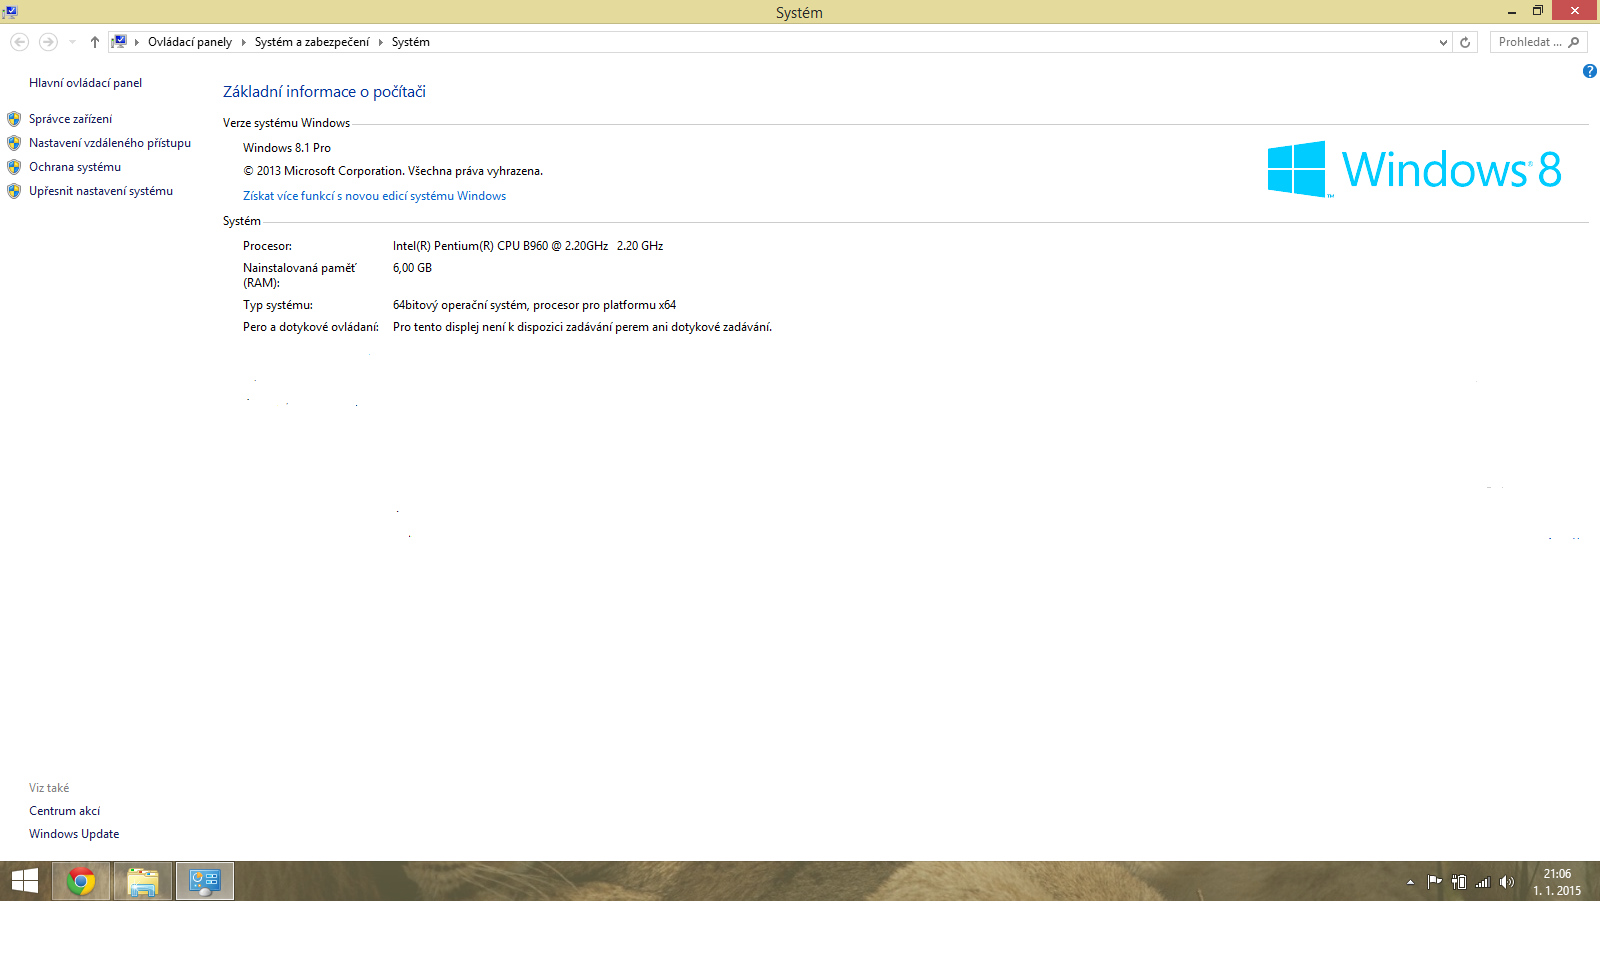1600x960 pixels.
Task: Click the Základní informace o počítači heading
Action: click(324, 92)
